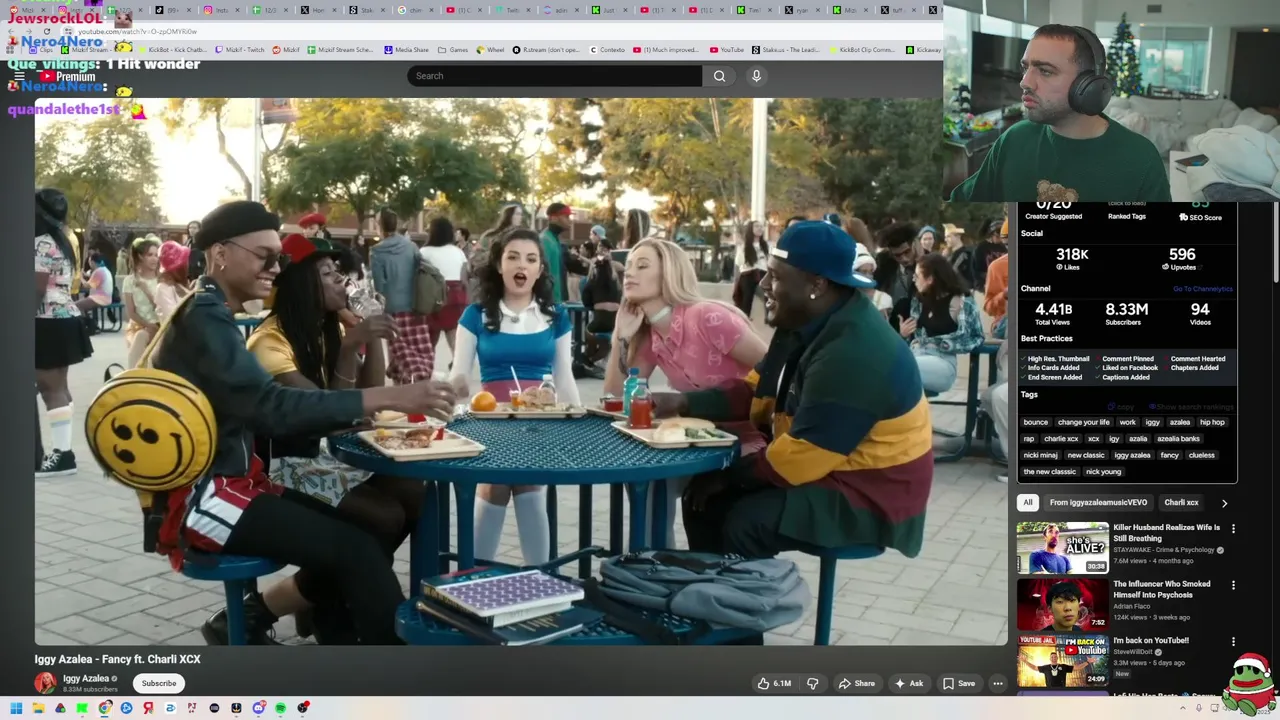Image resolution: width=1280 pixels, height=720 pixels.
Task: Show more chips with right arrow
Action: (x=1224, y=503)
